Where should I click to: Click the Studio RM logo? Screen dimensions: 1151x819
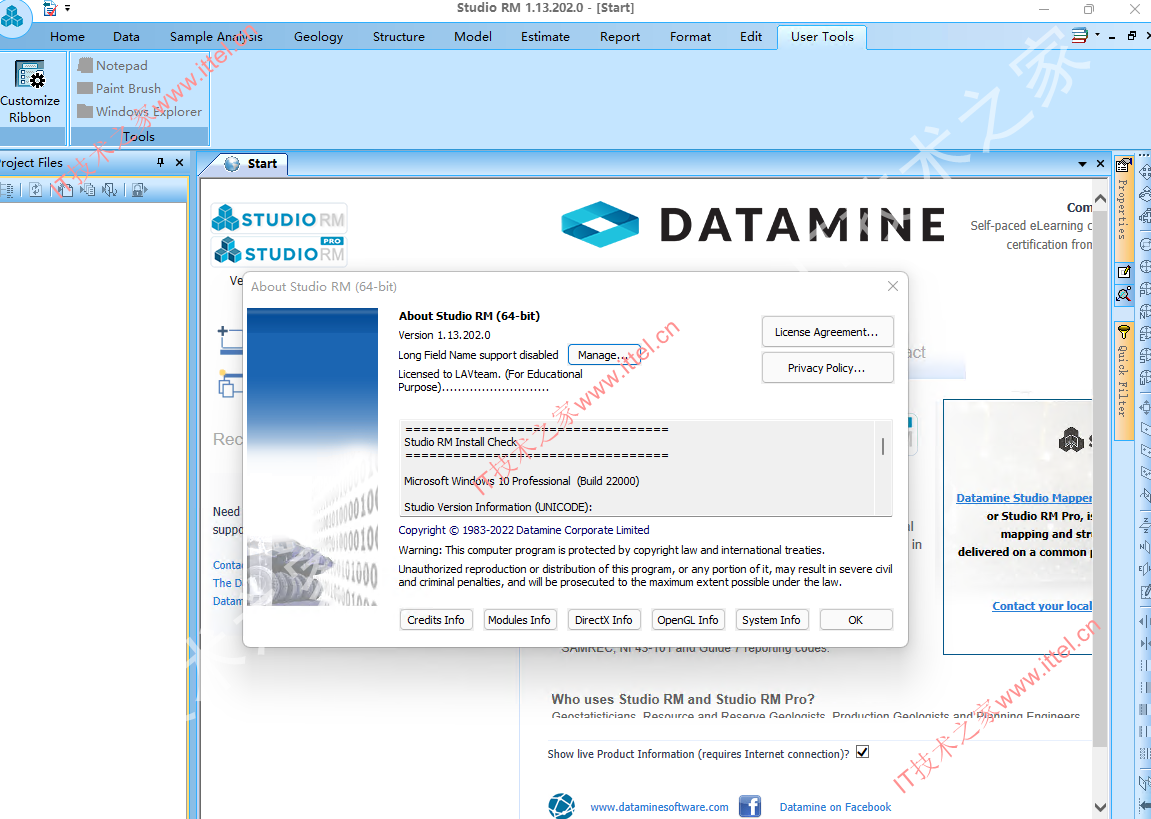tap(279, 218)
